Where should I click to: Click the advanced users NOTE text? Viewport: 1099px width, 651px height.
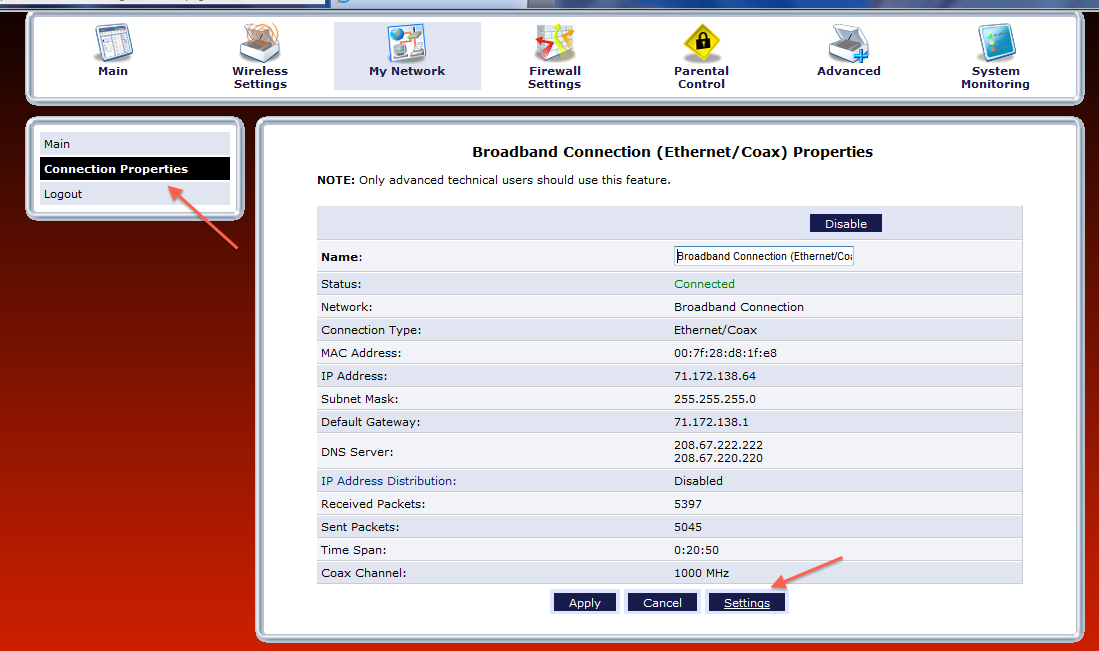[493, 180]
